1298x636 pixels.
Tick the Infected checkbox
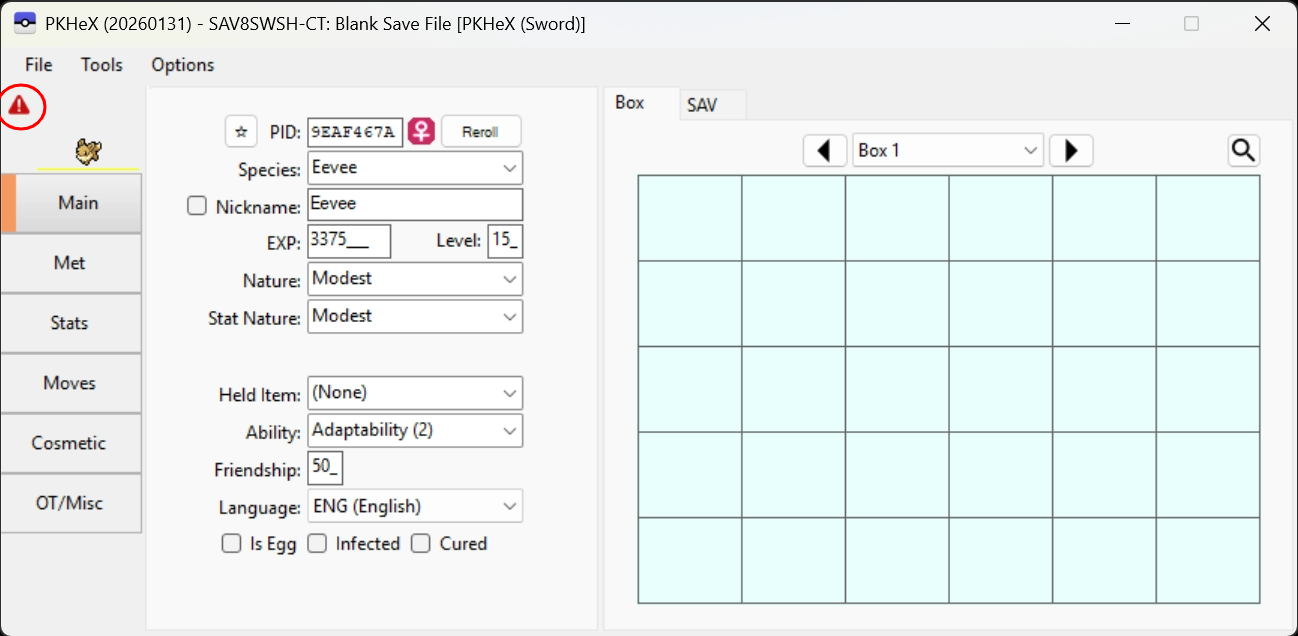[317, 544]
